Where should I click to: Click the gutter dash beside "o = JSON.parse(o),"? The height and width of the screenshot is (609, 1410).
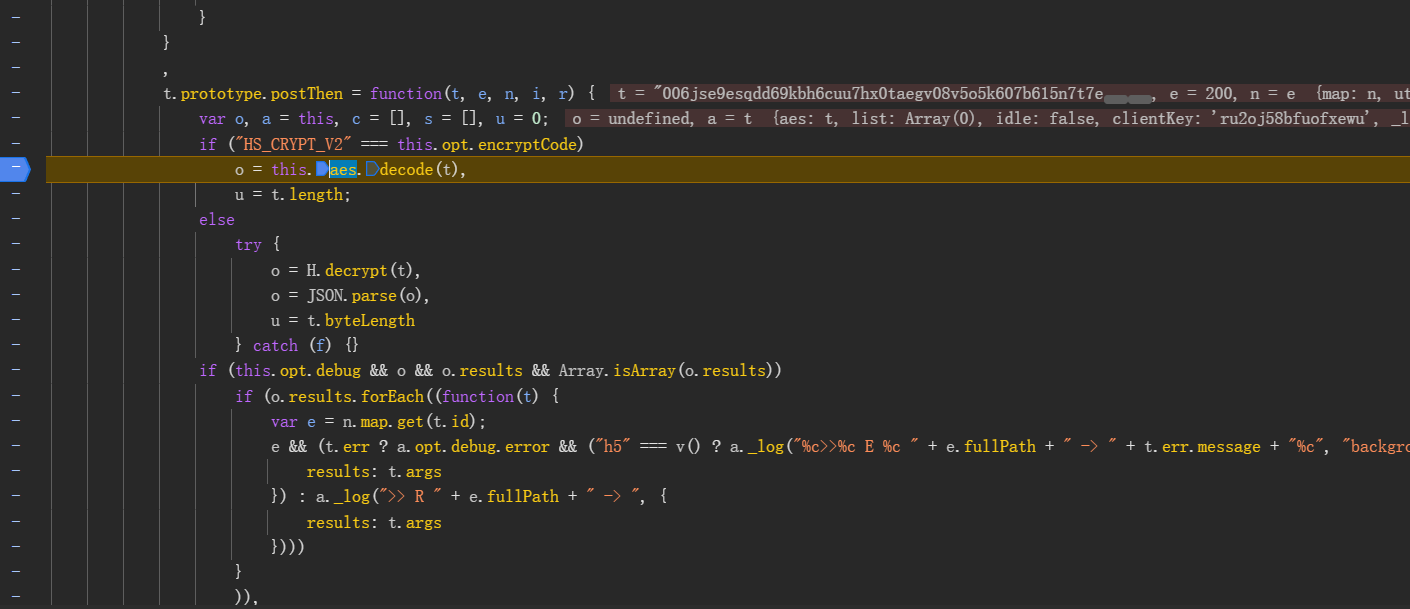16,296
